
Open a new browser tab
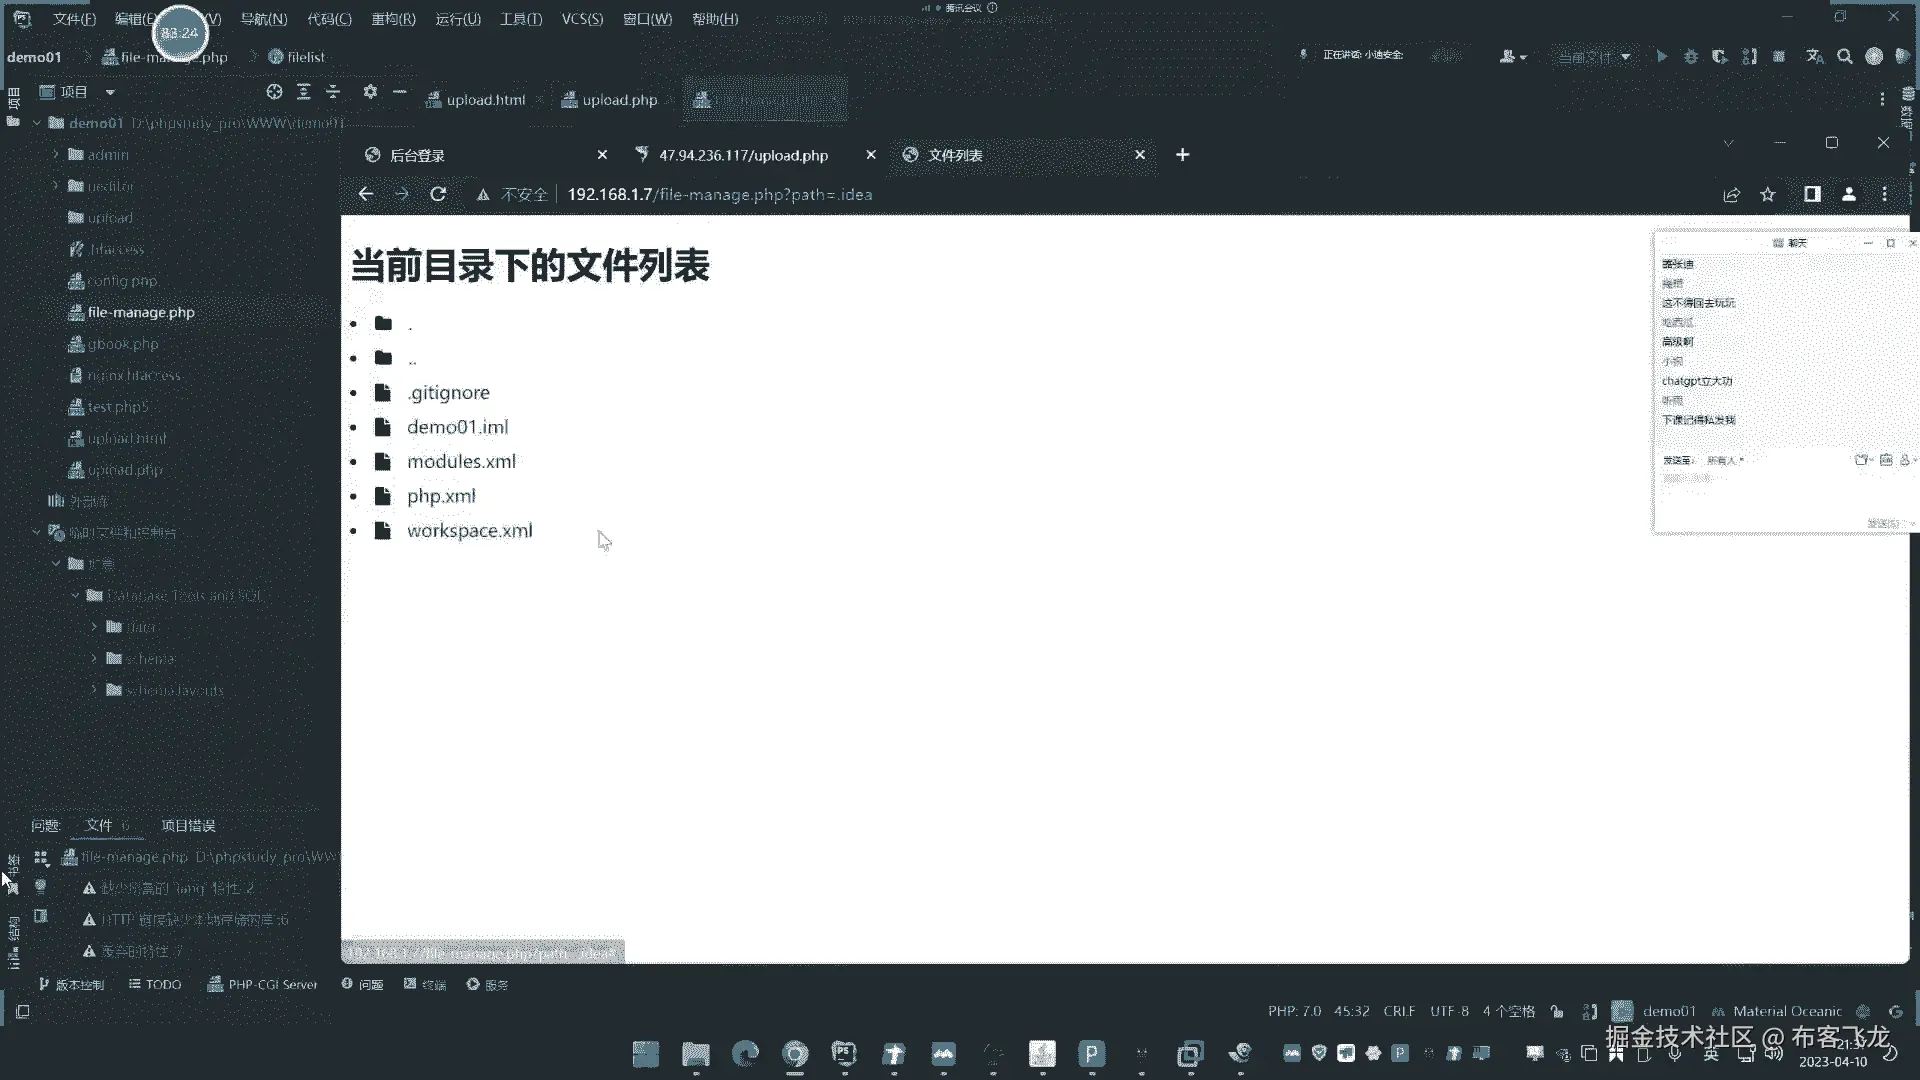pyautogui.click(x=1183, y=154)
